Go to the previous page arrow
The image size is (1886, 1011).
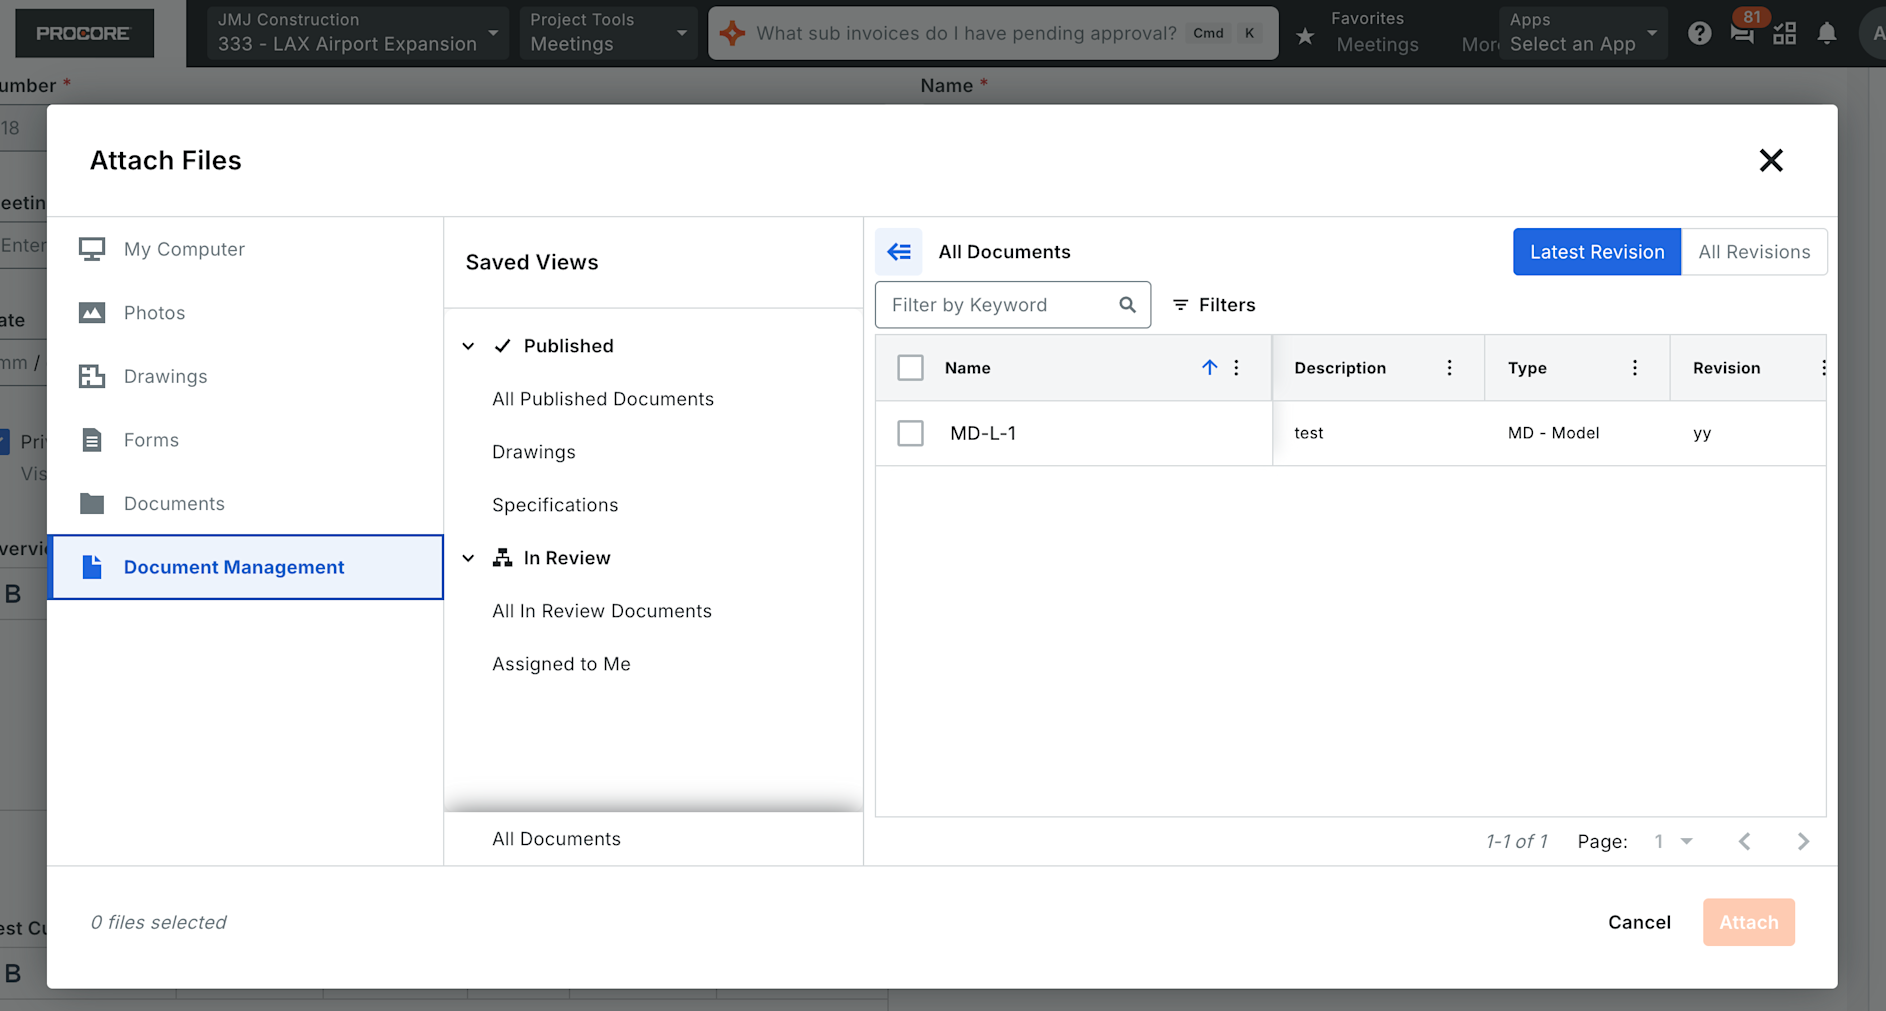(1744, 841)
